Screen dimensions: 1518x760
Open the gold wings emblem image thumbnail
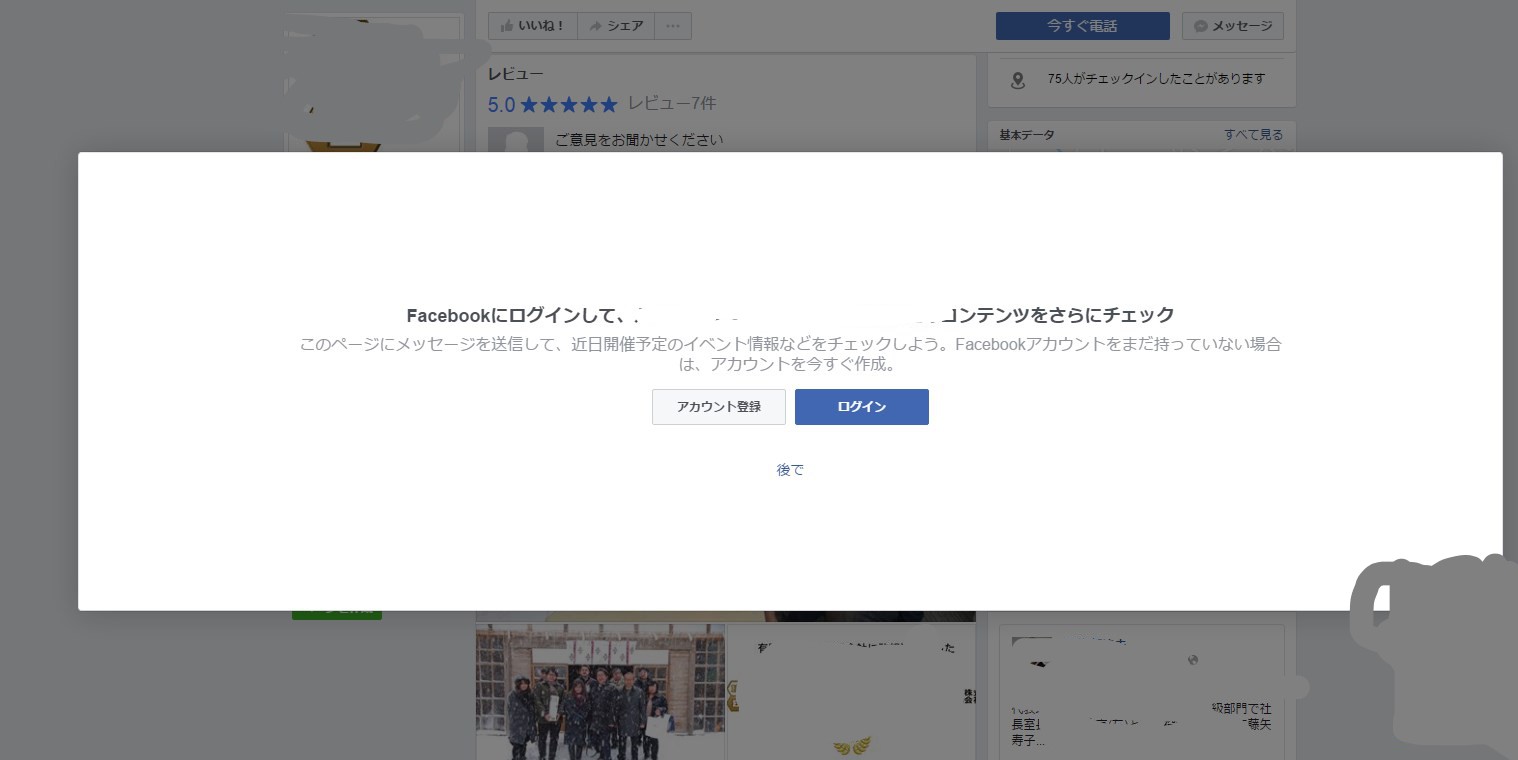pos(852,692)
